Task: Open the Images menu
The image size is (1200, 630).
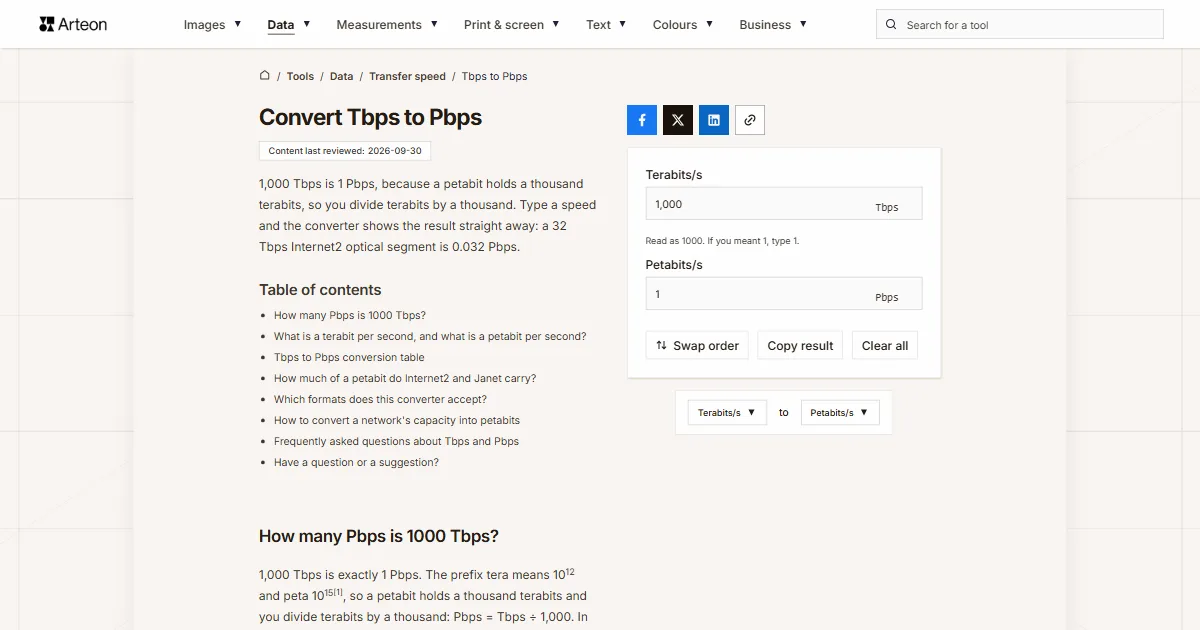Action: [212, 25]
